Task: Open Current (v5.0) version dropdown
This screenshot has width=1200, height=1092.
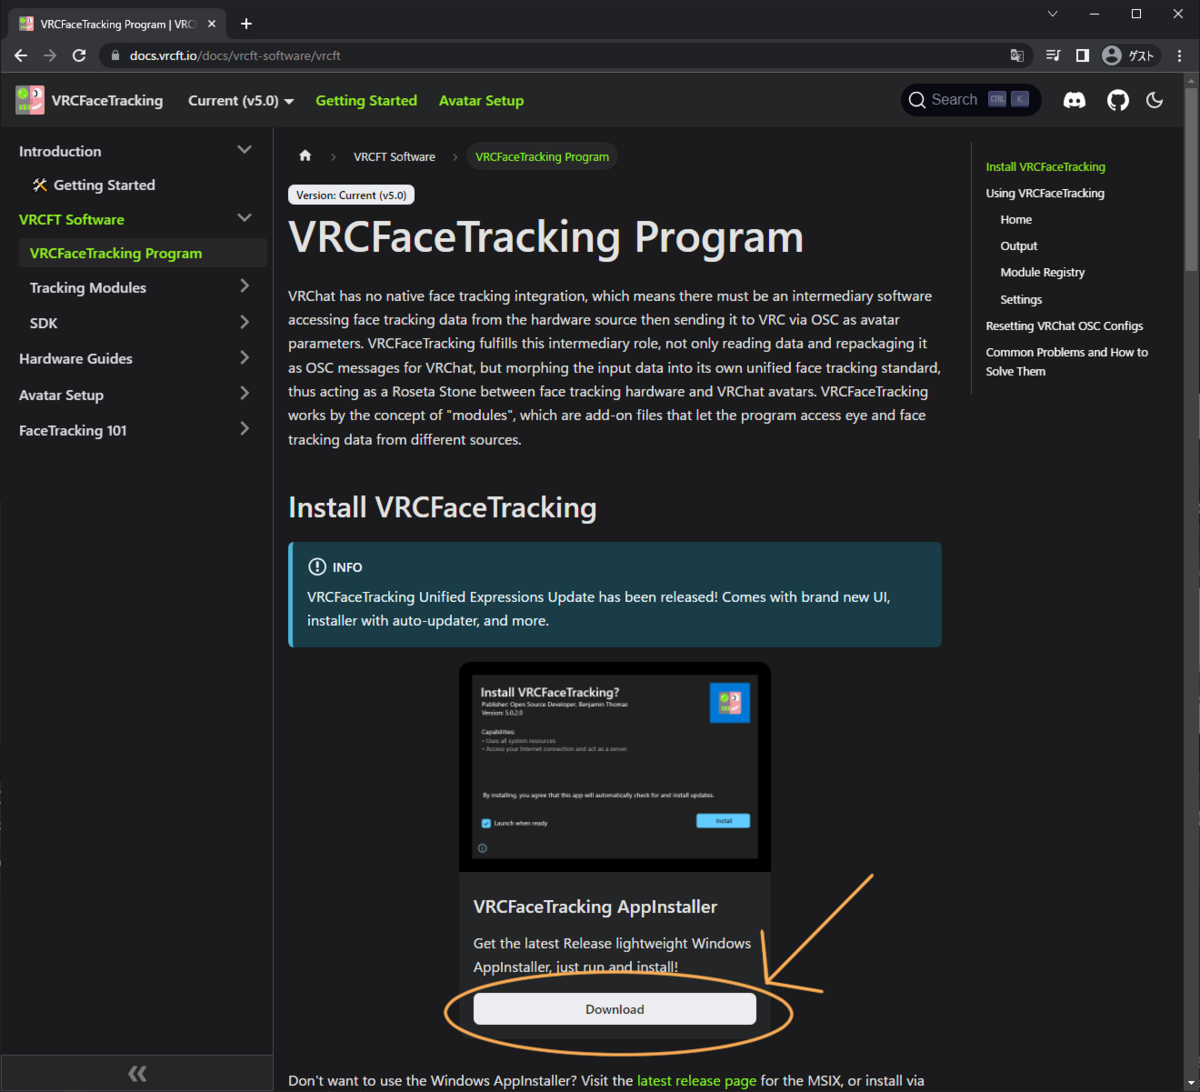Action: pyautogui.click(x=241, y=100)
